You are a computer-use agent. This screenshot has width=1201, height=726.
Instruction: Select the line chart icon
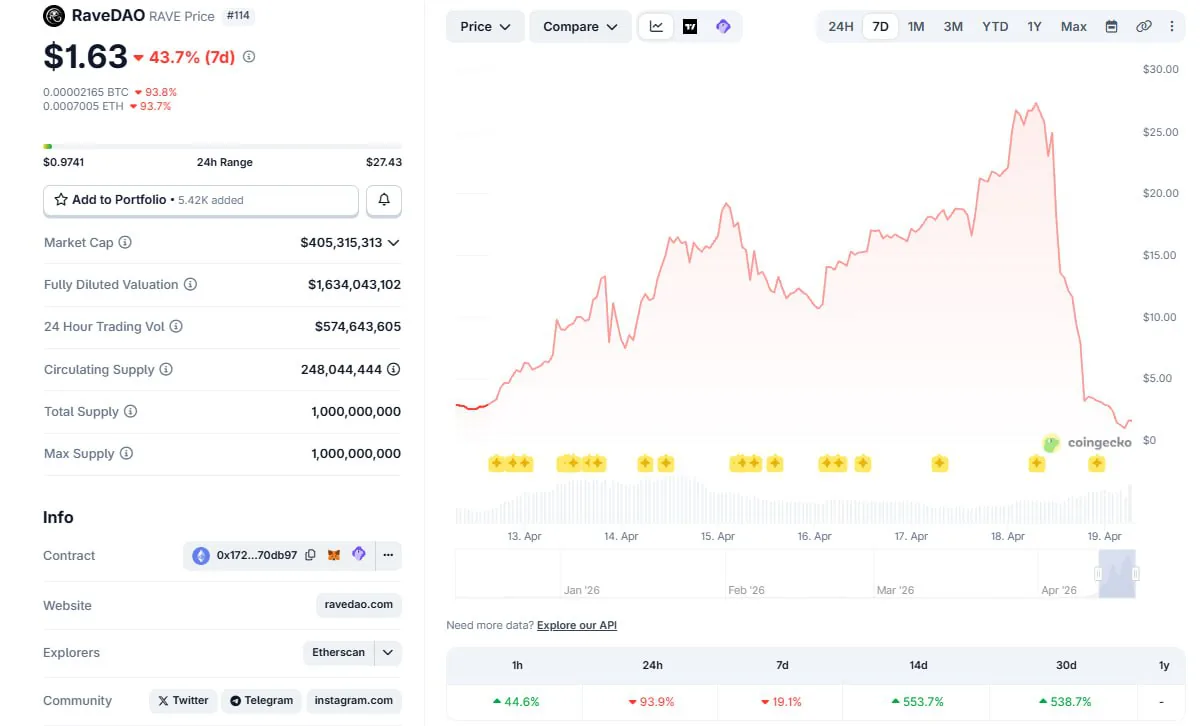(x=656, y=25)
